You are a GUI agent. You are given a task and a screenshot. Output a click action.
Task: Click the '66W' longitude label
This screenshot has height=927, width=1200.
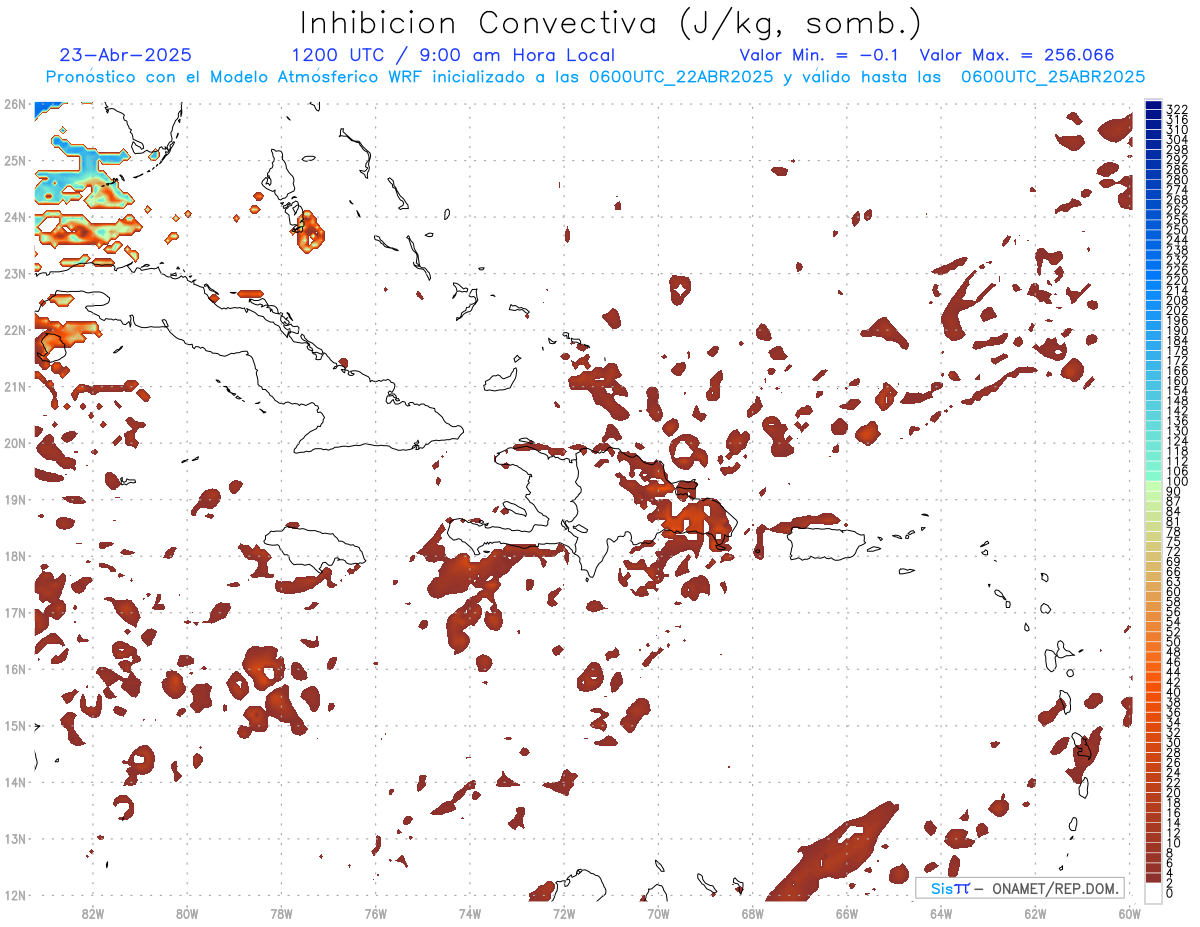tap(847, 912)
